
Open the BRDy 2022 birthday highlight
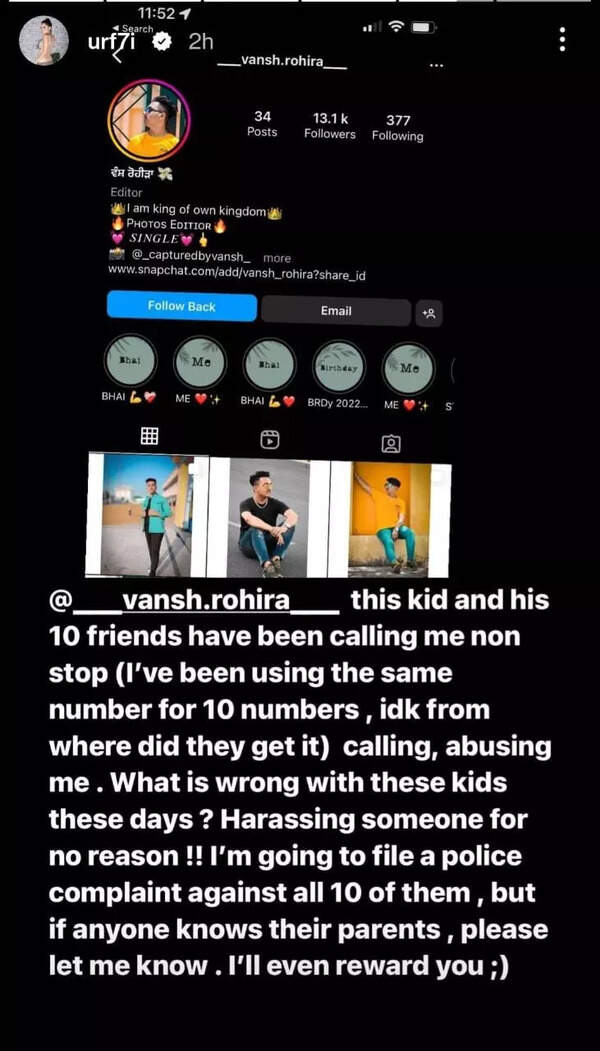pos(339,366)
